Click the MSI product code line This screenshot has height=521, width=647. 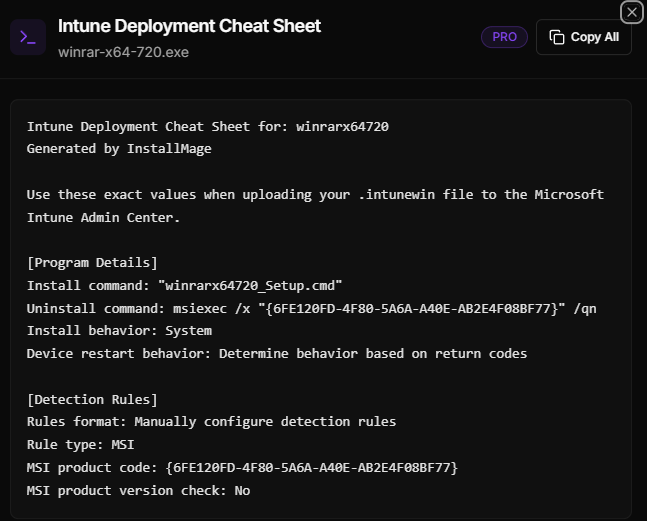242,468
